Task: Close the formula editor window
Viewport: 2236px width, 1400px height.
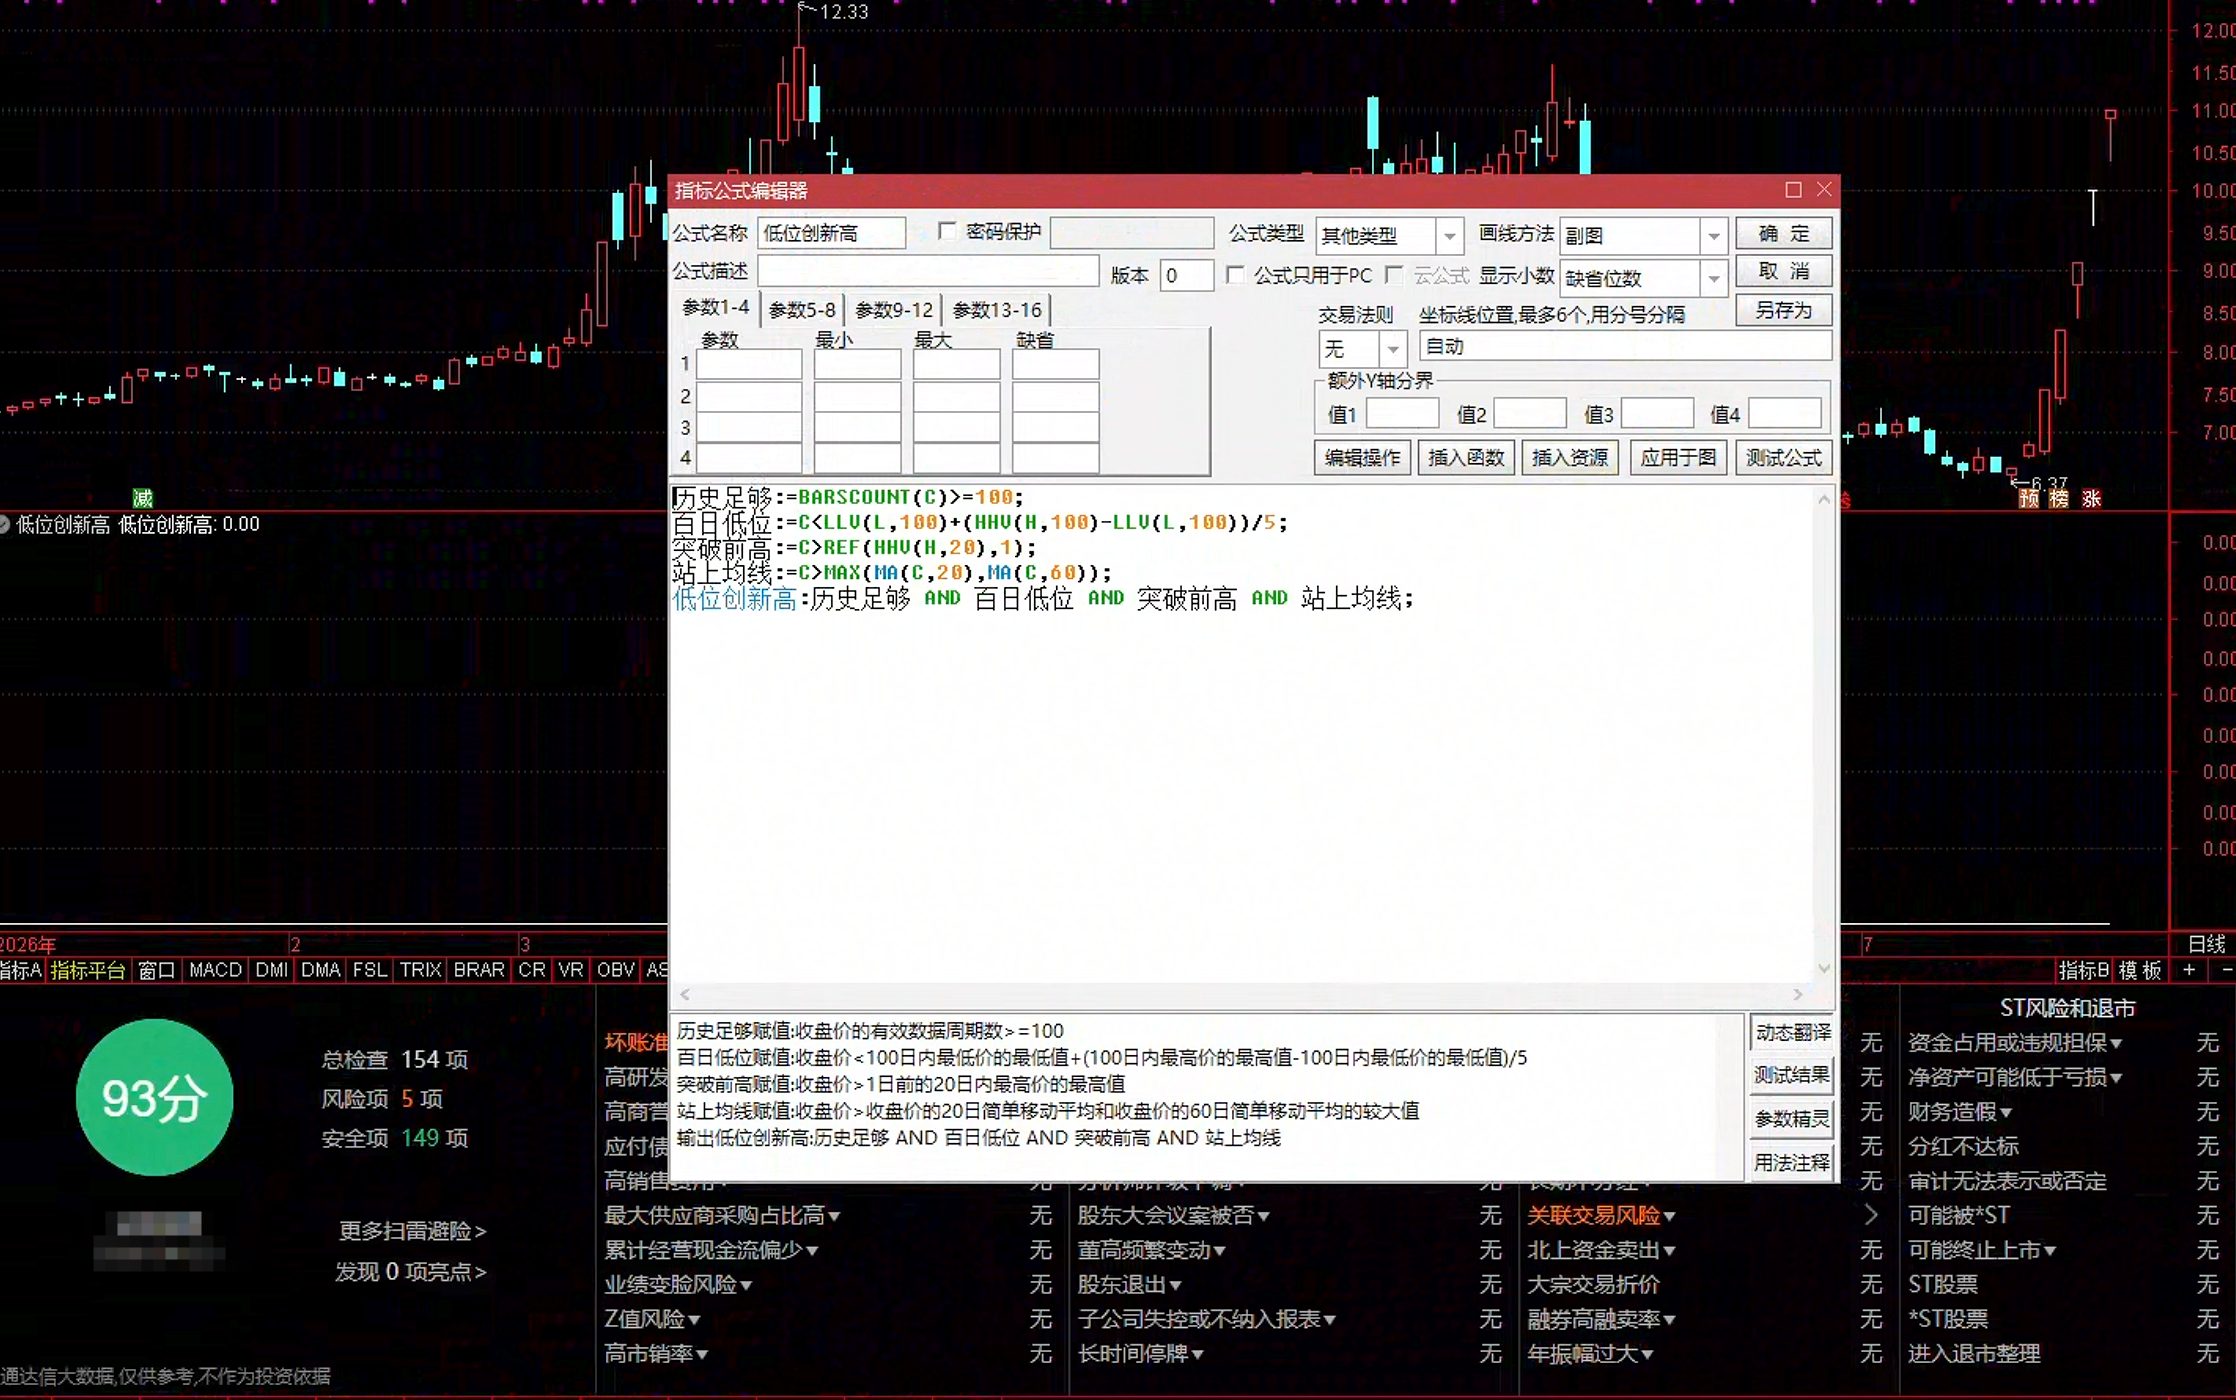Action: 1824,190
